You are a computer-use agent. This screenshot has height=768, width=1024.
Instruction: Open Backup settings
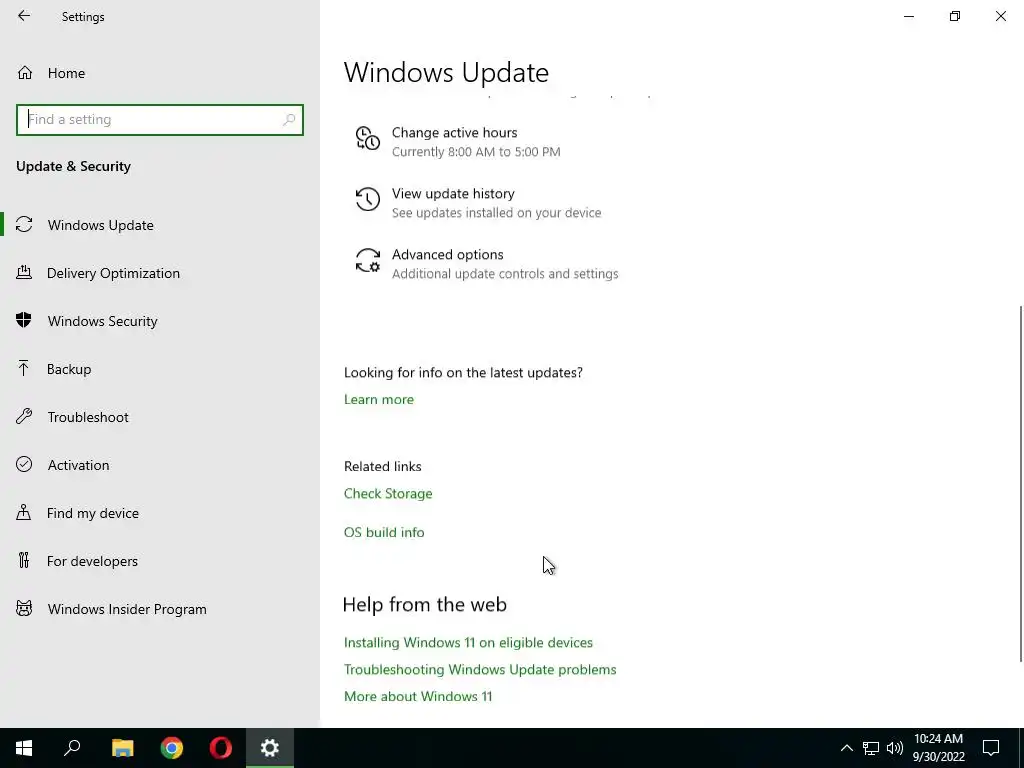tap(69, 369)
